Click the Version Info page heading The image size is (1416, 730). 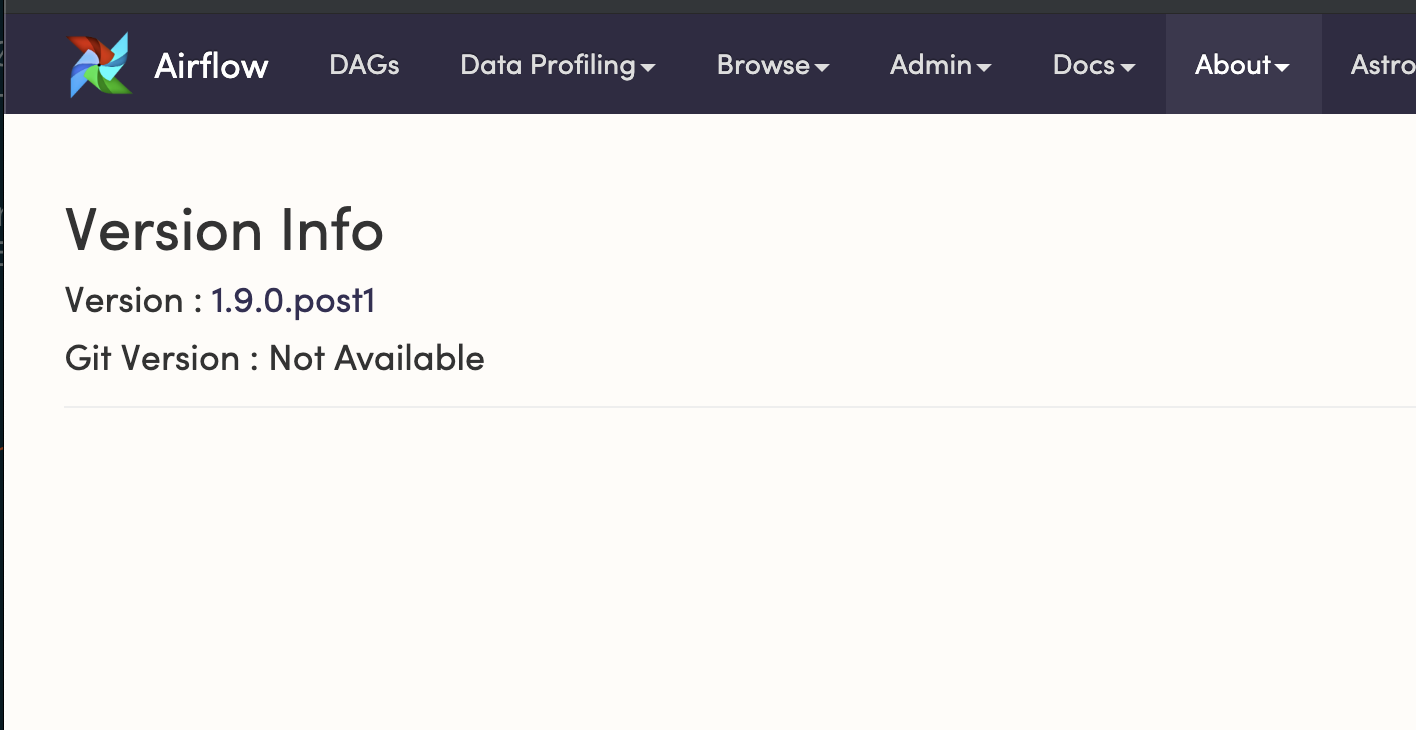(223, 231)
